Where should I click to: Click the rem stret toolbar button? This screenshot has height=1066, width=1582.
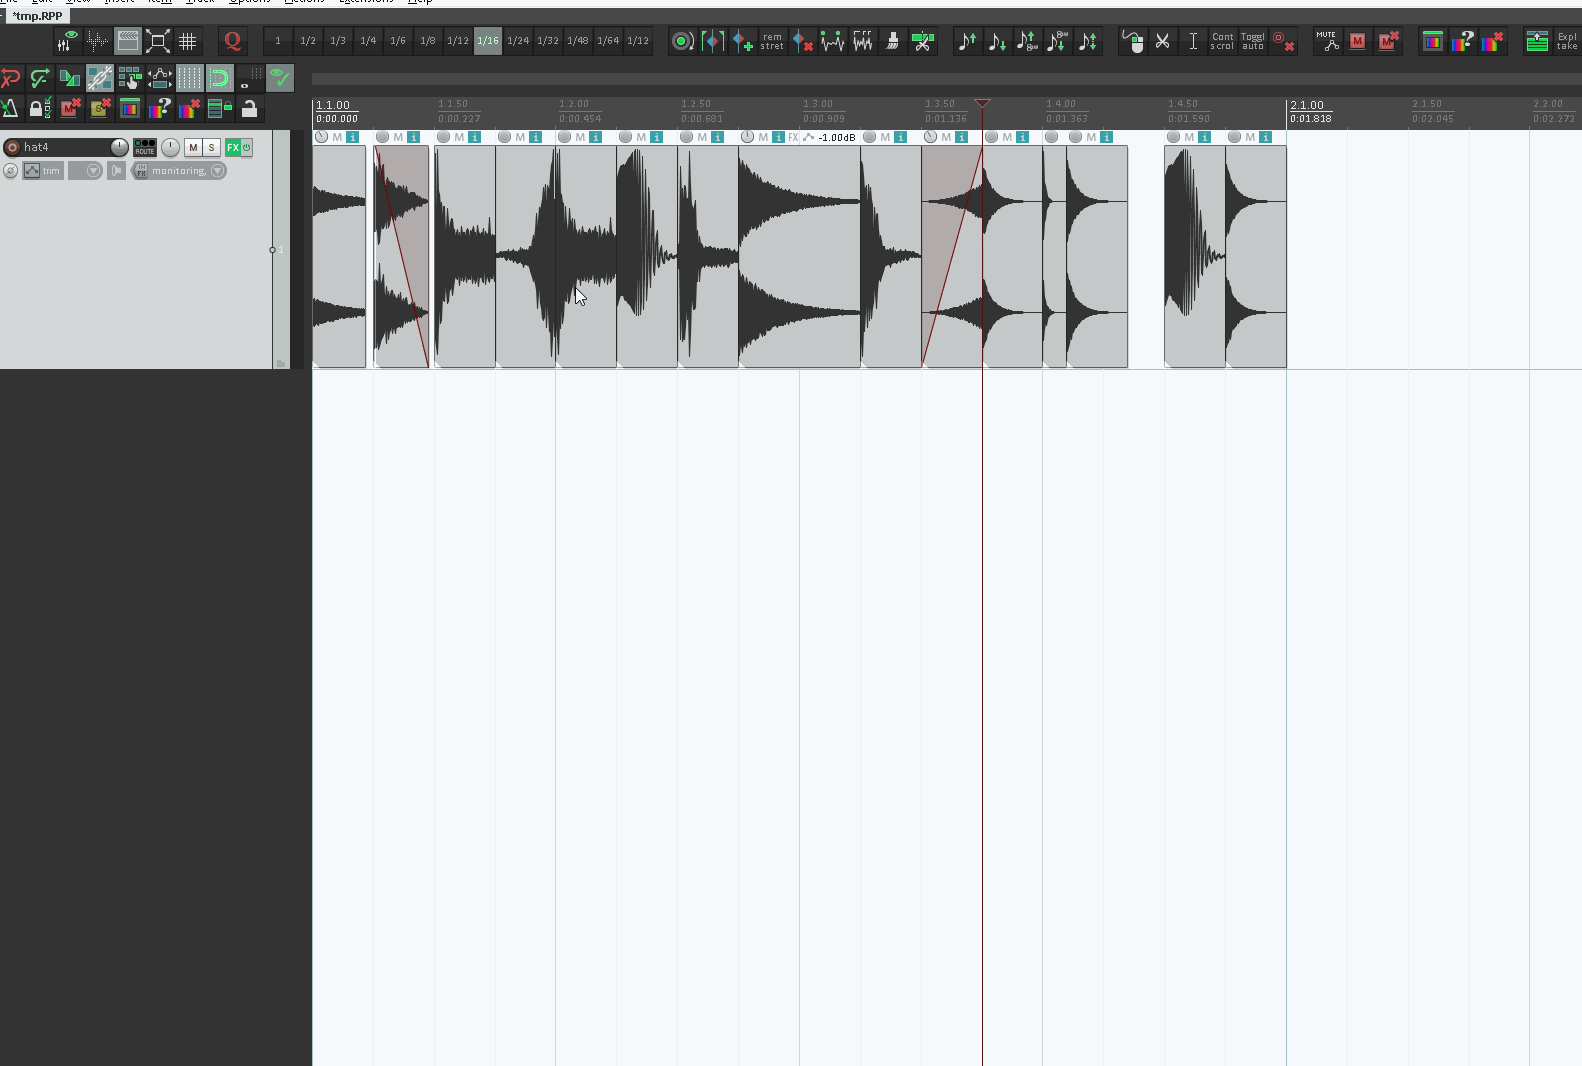(772, 41)
